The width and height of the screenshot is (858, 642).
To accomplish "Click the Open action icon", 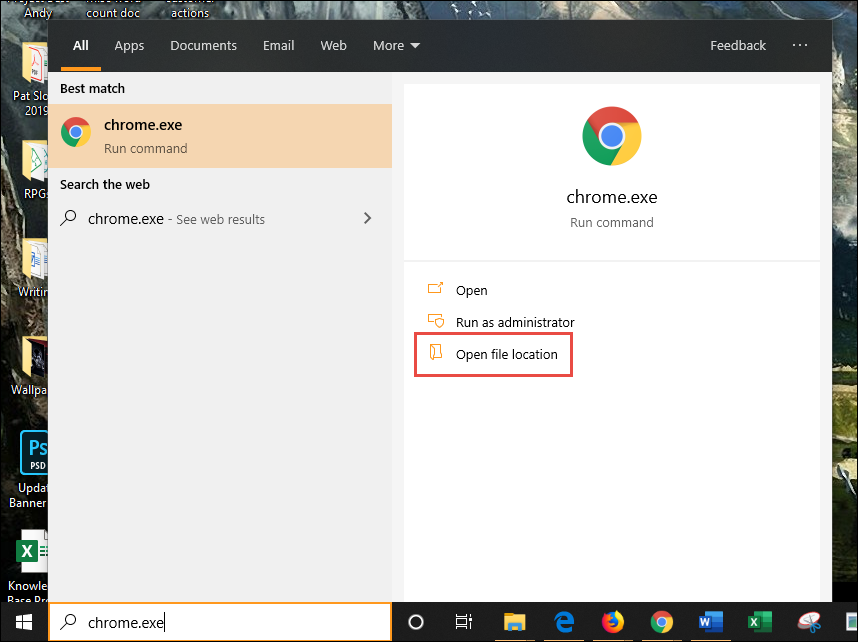I will (436, 288).
